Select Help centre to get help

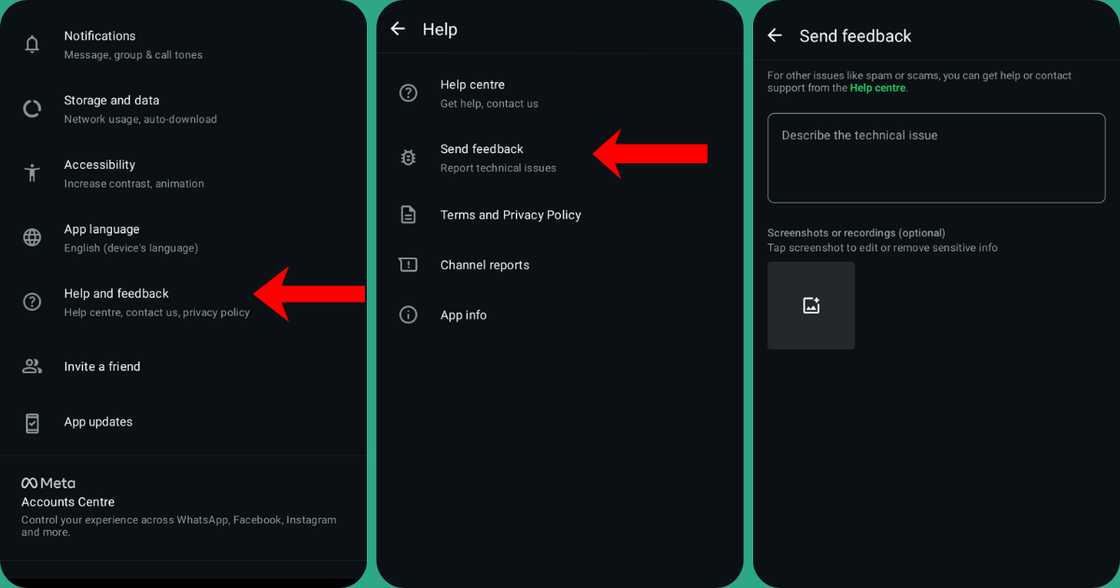click(472, 92)
